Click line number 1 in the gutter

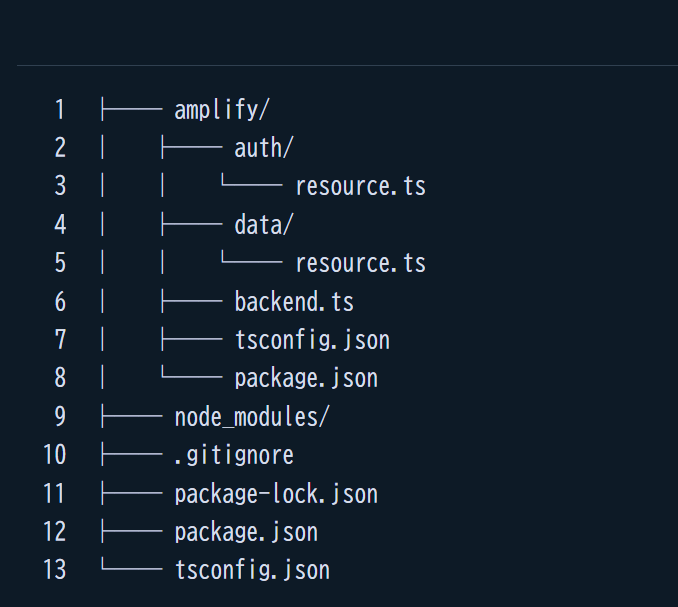60,109
